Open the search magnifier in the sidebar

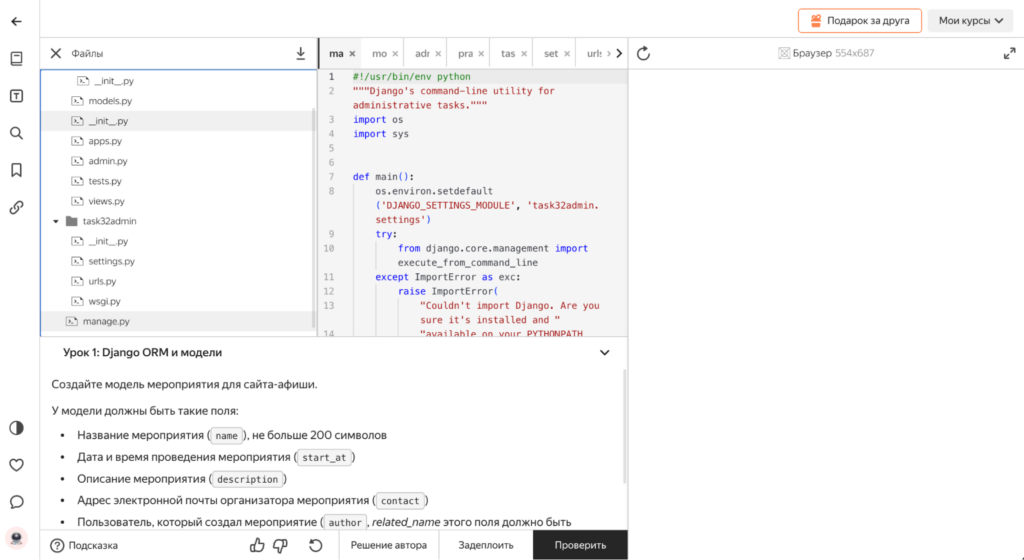(x=16, y=133)
